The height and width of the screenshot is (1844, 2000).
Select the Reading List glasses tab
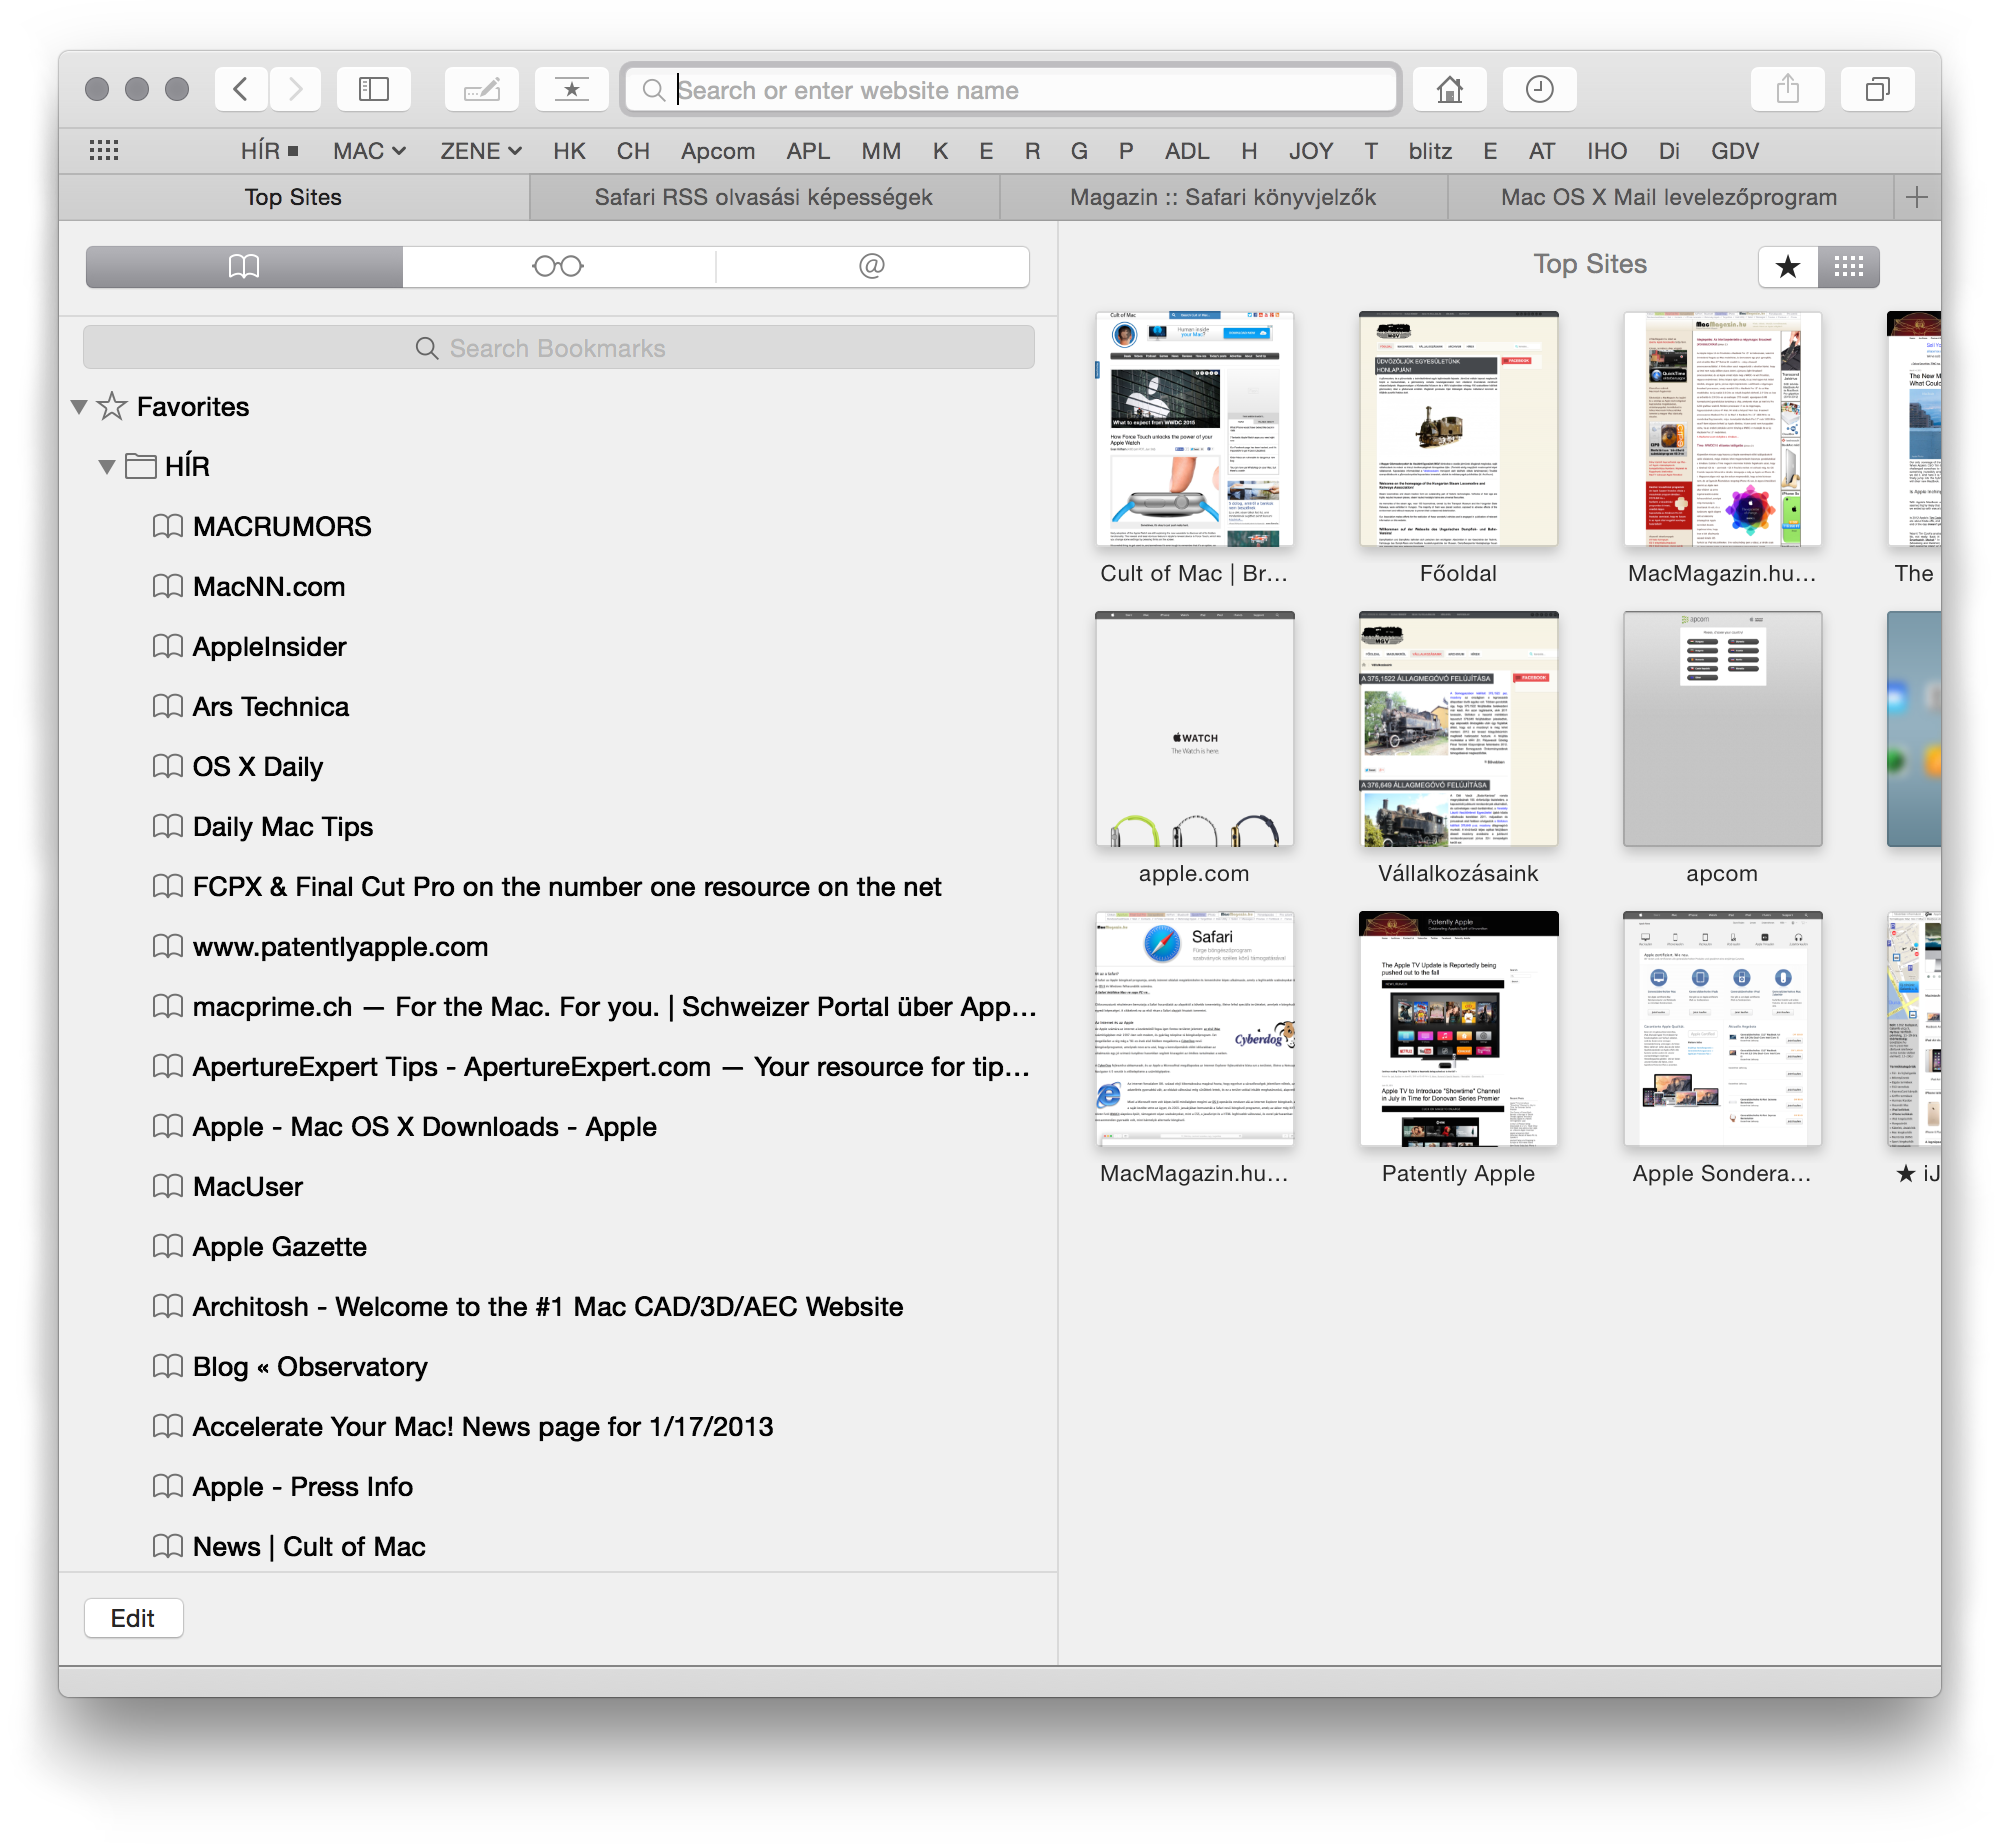pos(558,266)
